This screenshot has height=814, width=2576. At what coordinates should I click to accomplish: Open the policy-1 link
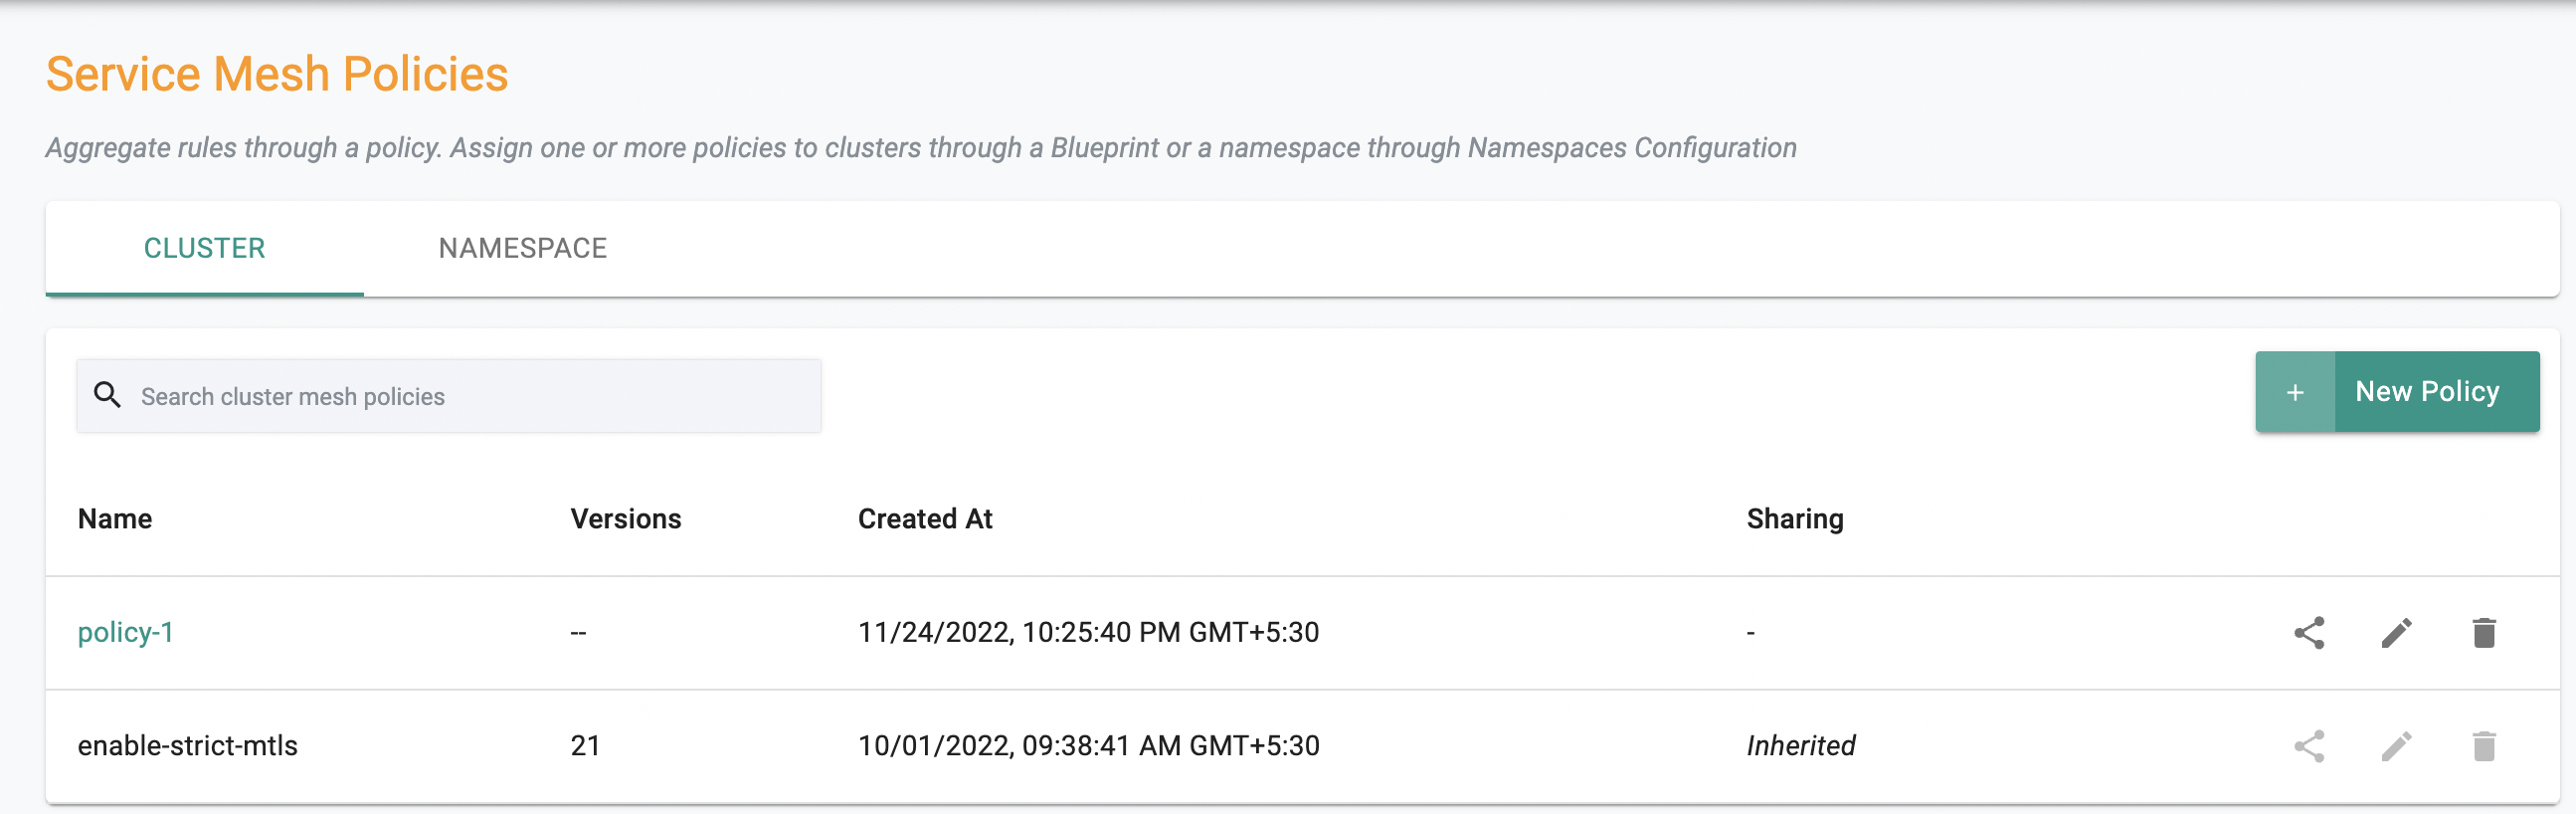126,633
